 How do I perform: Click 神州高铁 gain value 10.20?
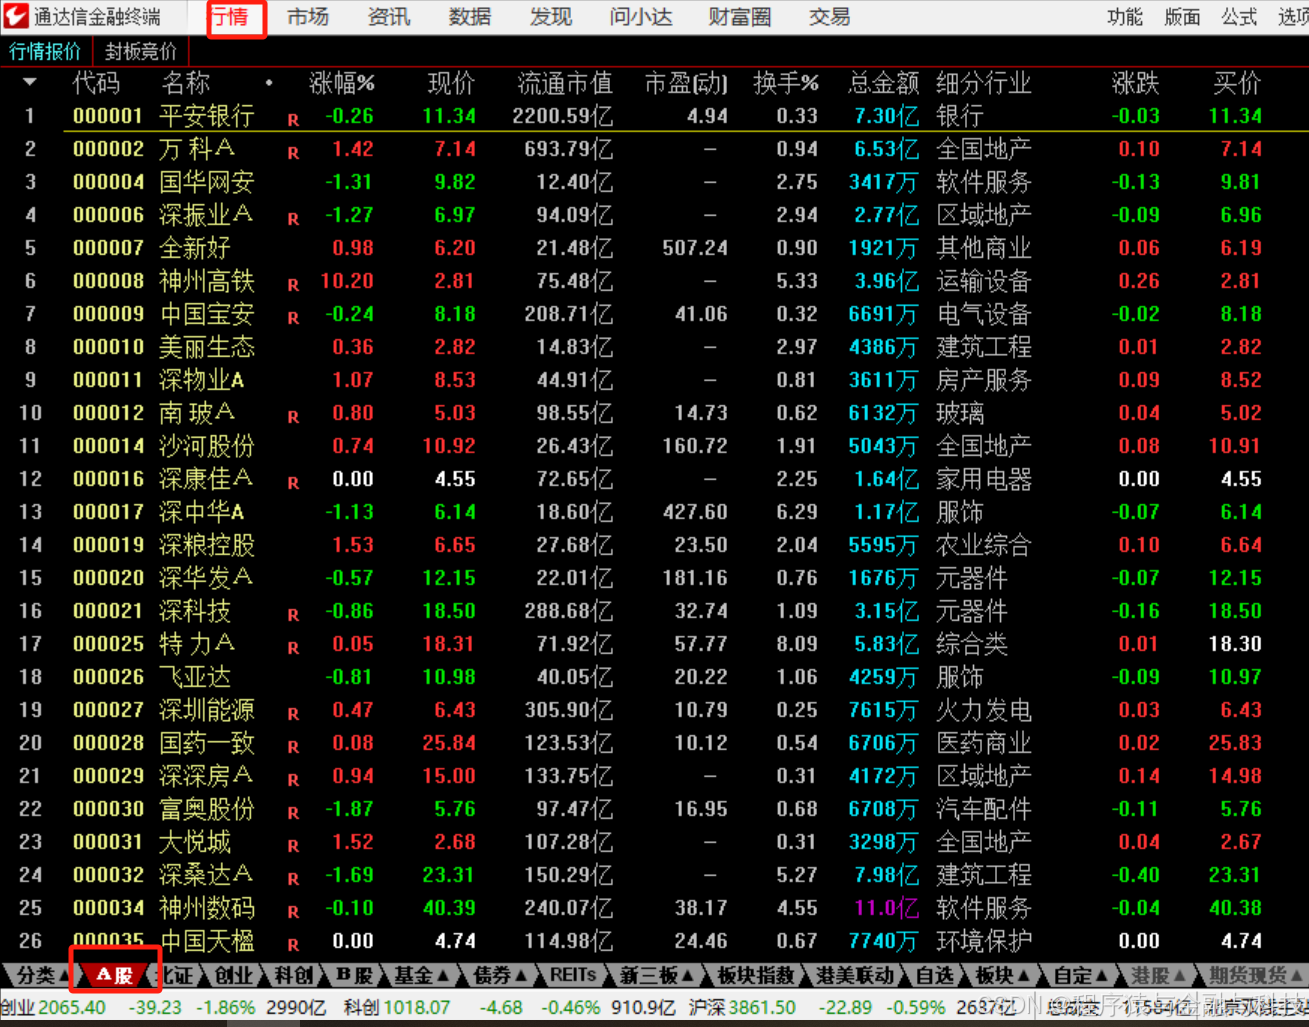tap(347, 281)
